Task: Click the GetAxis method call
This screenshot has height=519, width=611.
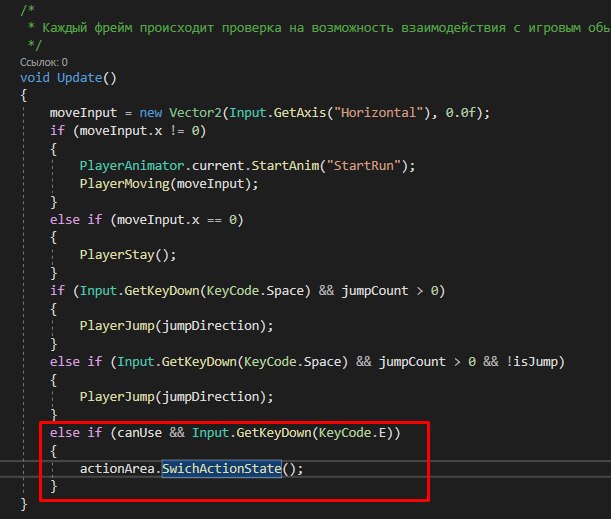Action: tap(300, 113)
